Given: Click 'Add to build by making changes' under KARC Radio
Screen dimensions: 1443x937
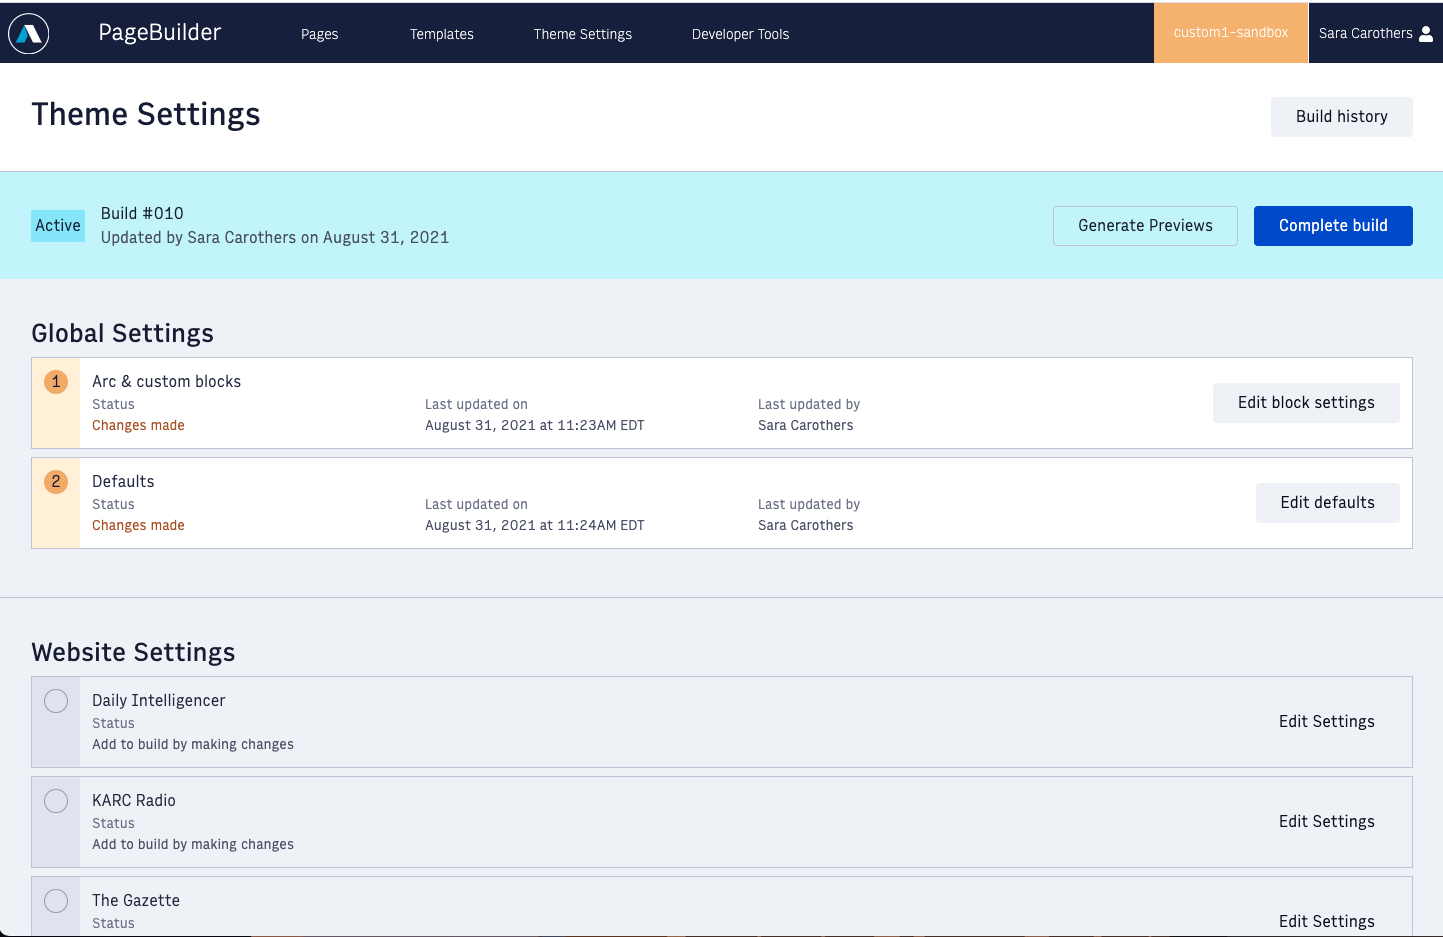Looking at the screenshot, I should click(193, 845).
